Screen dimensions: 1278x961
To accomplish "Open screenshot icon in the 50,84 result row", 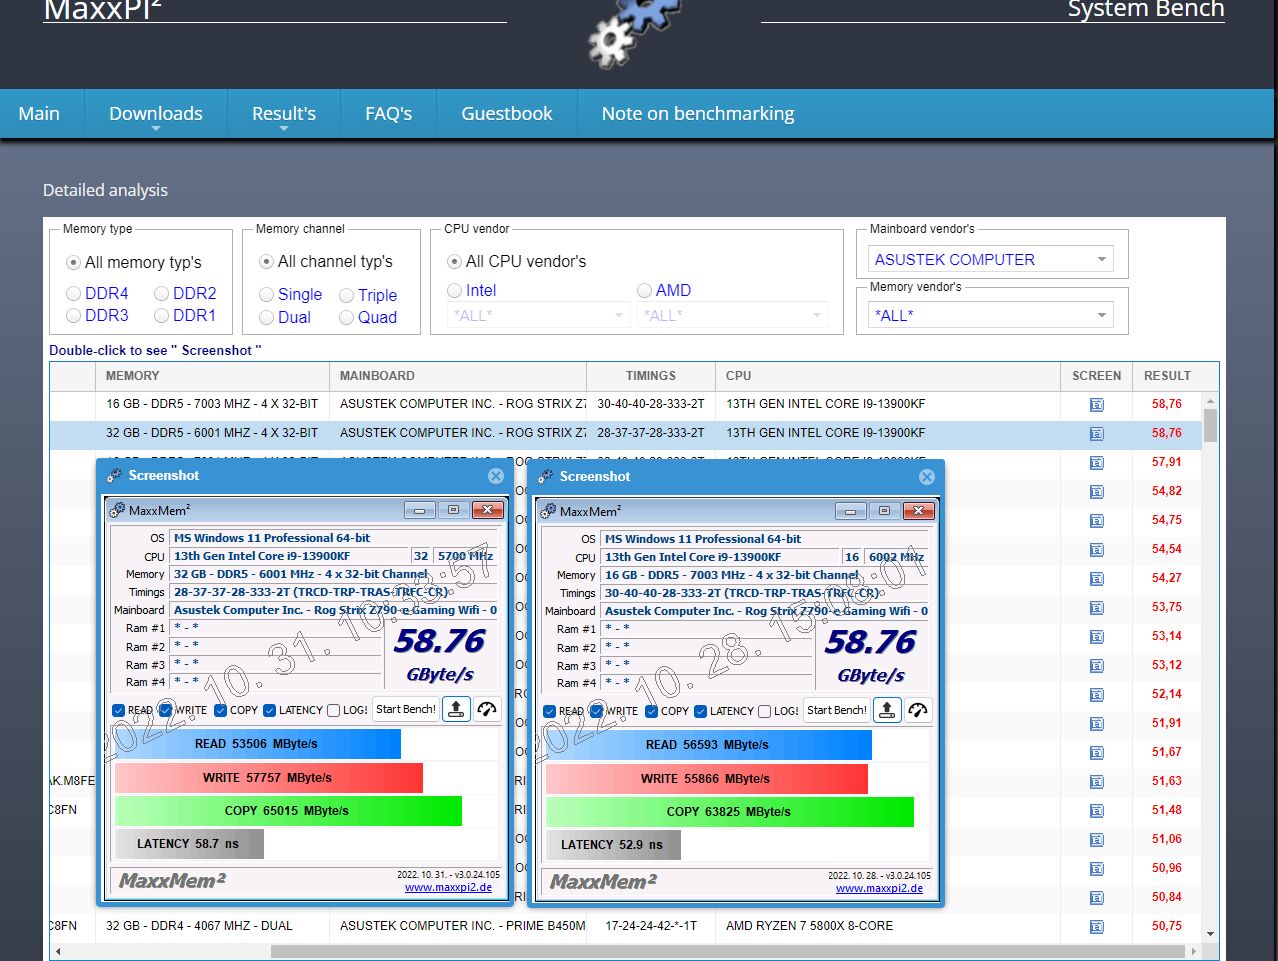I will (1096, 898).
